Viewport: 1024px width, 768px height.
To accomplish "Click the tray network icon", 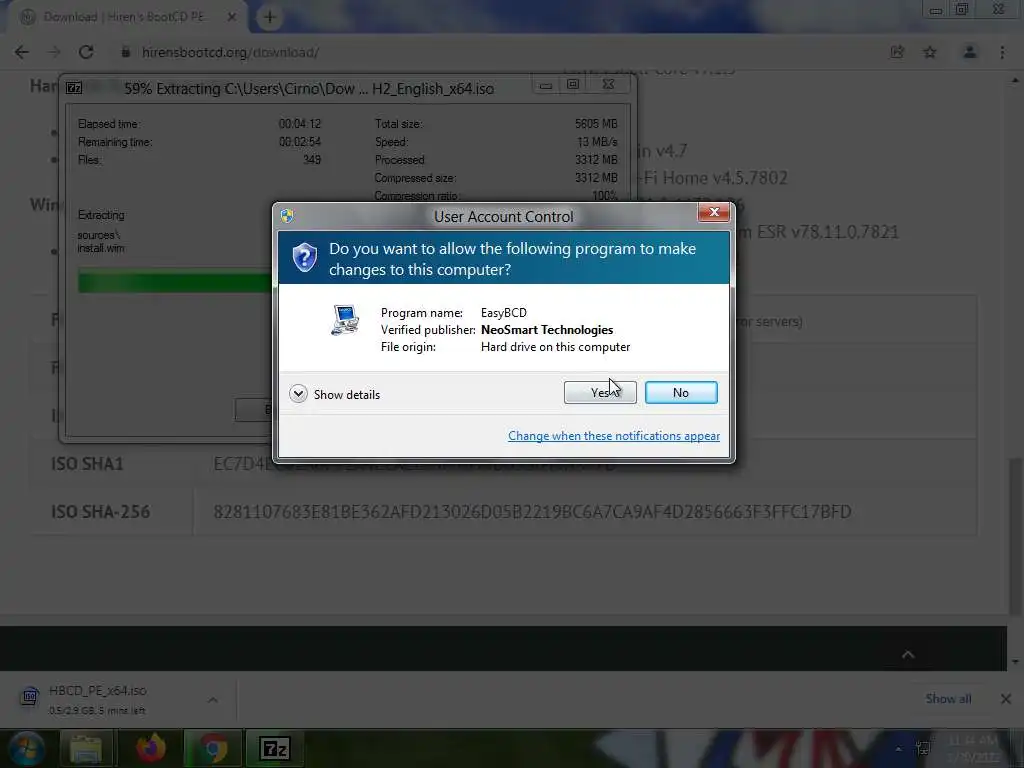I will (923, 748).
